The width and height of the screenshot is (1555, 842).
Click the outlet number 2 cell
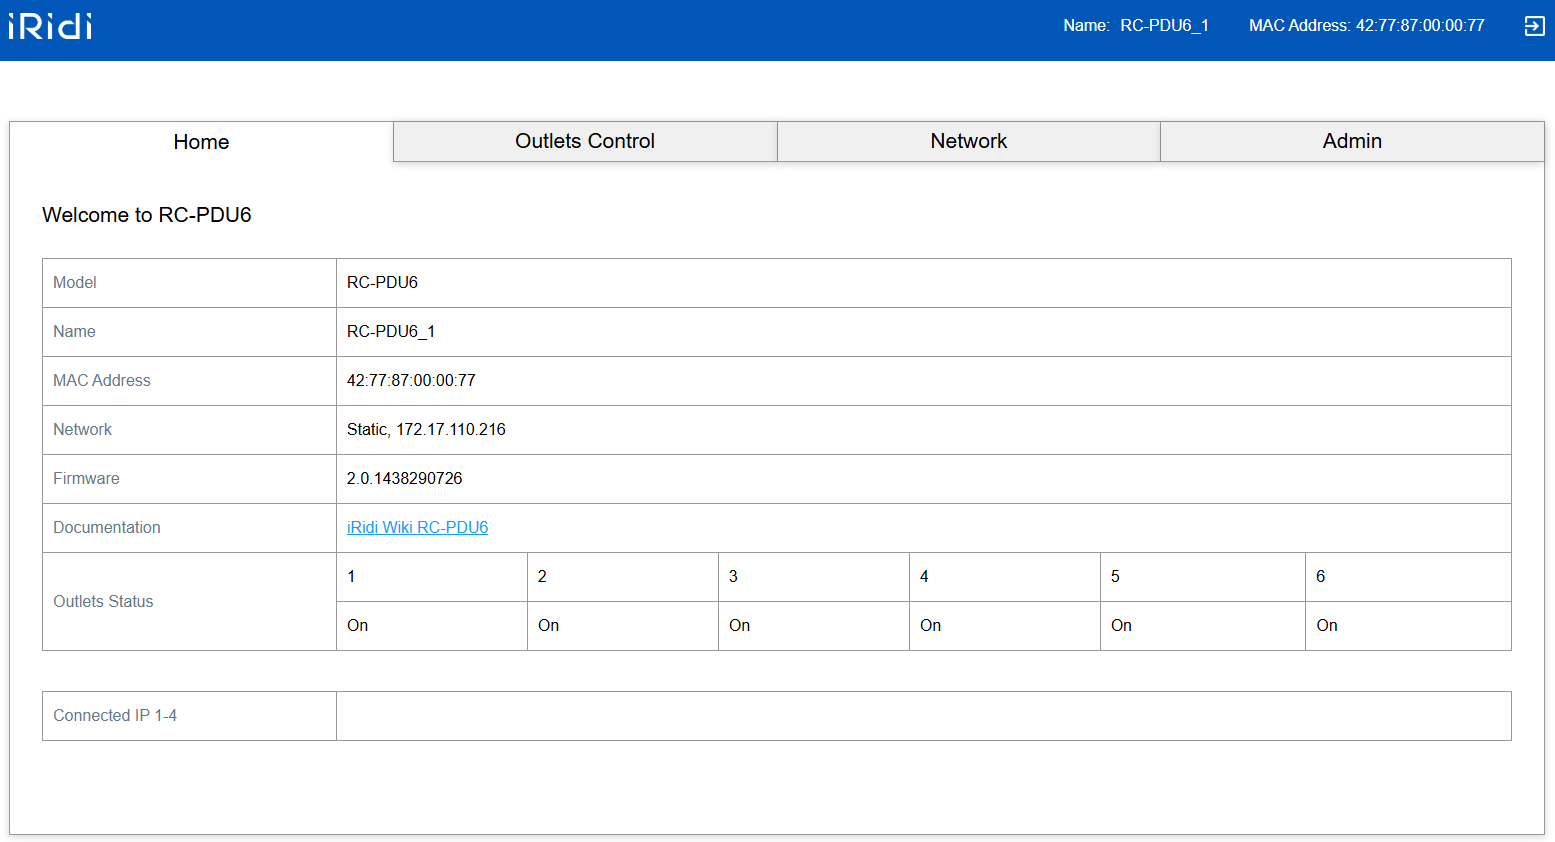coord(623,577)
